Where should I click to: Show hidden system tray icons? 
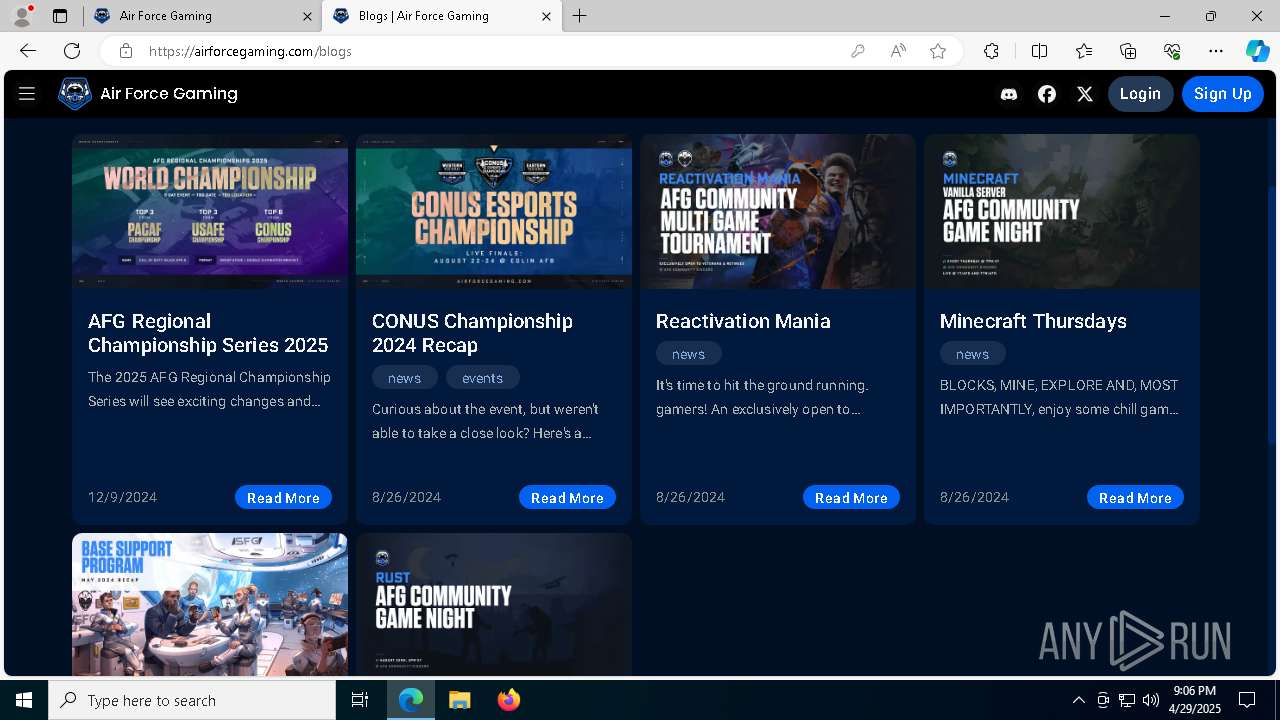(x=1078, y=700)
